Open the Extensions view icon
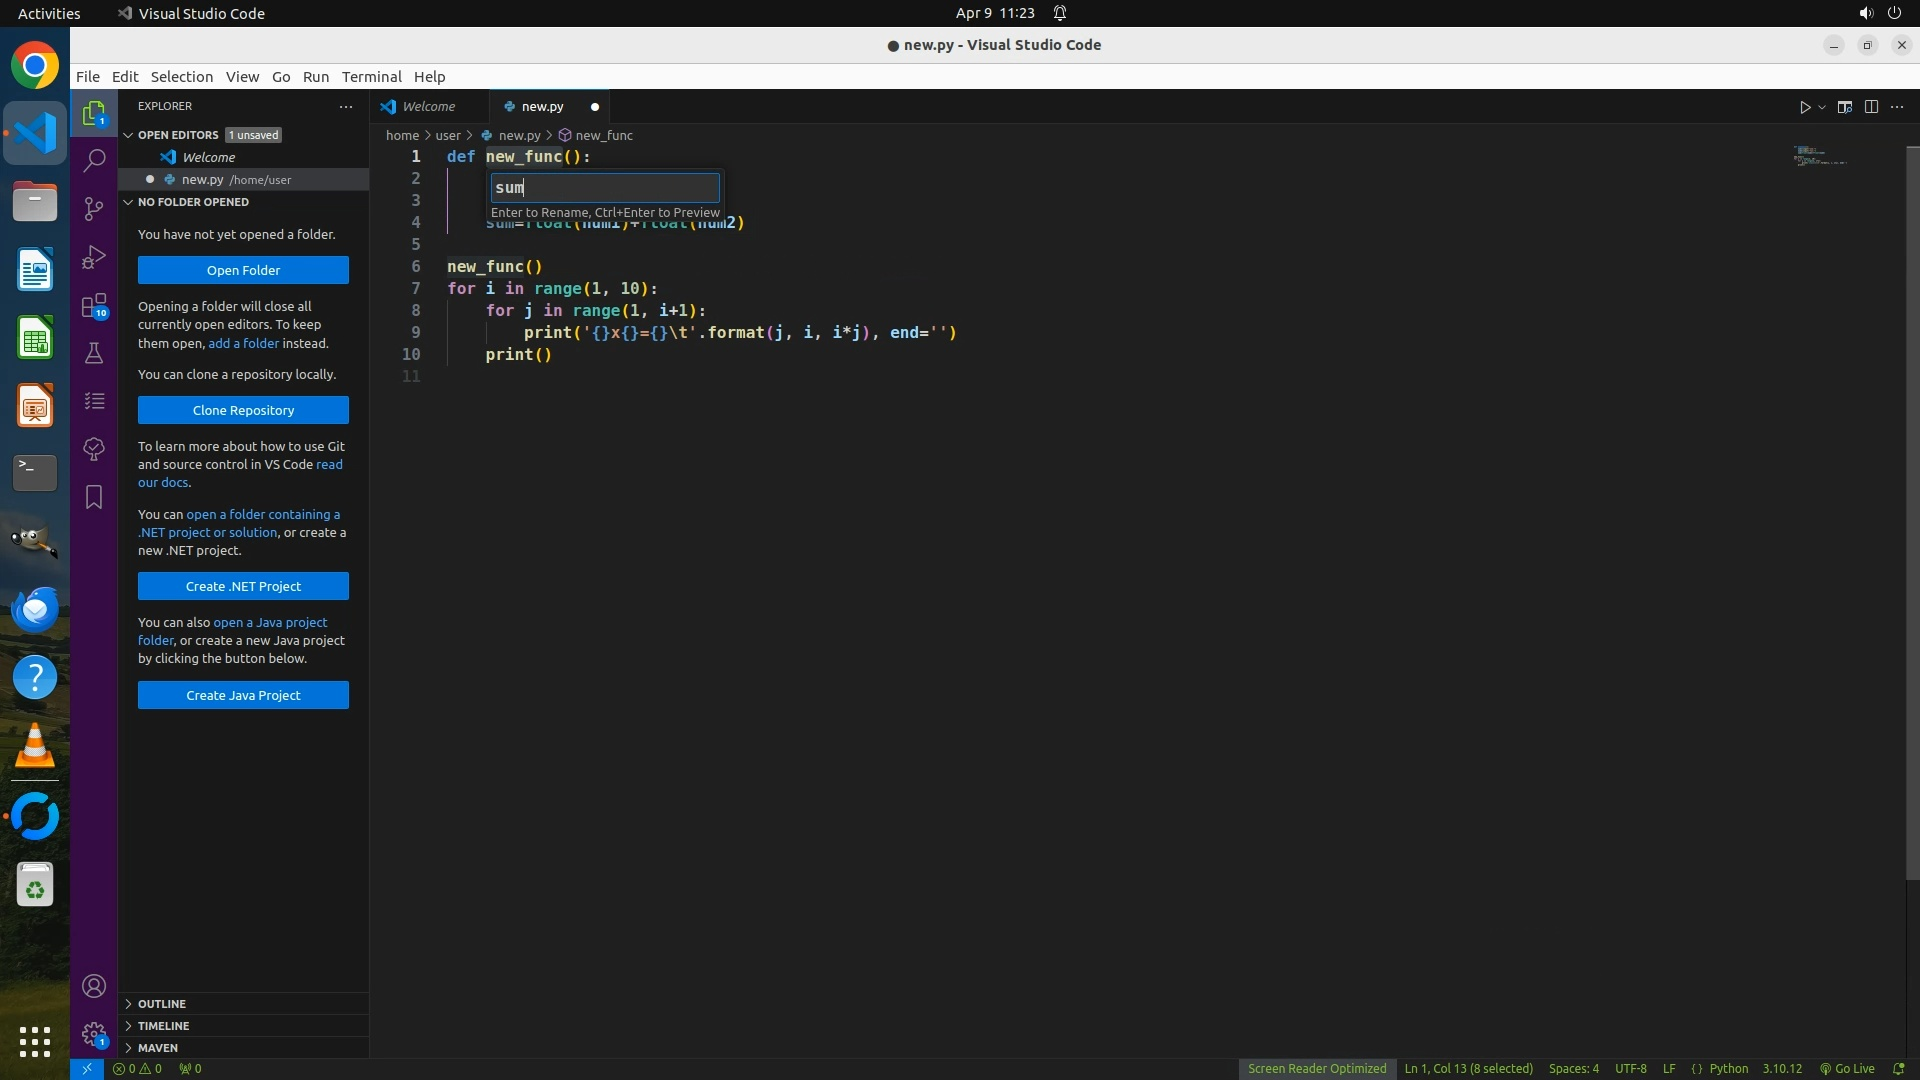The height and width of the screenshot is (1080, 1920). coord(94,305)
